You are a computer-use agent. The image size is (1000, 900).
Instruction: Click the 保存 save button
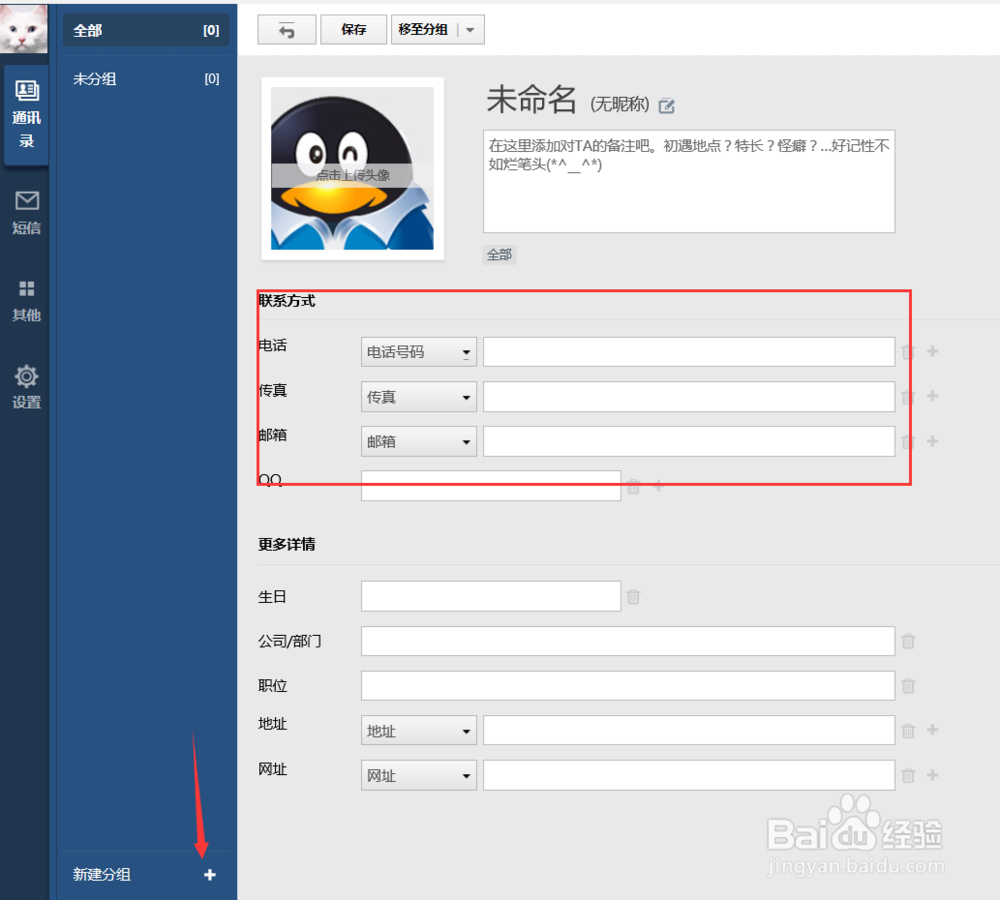click(x=353, y=29)
